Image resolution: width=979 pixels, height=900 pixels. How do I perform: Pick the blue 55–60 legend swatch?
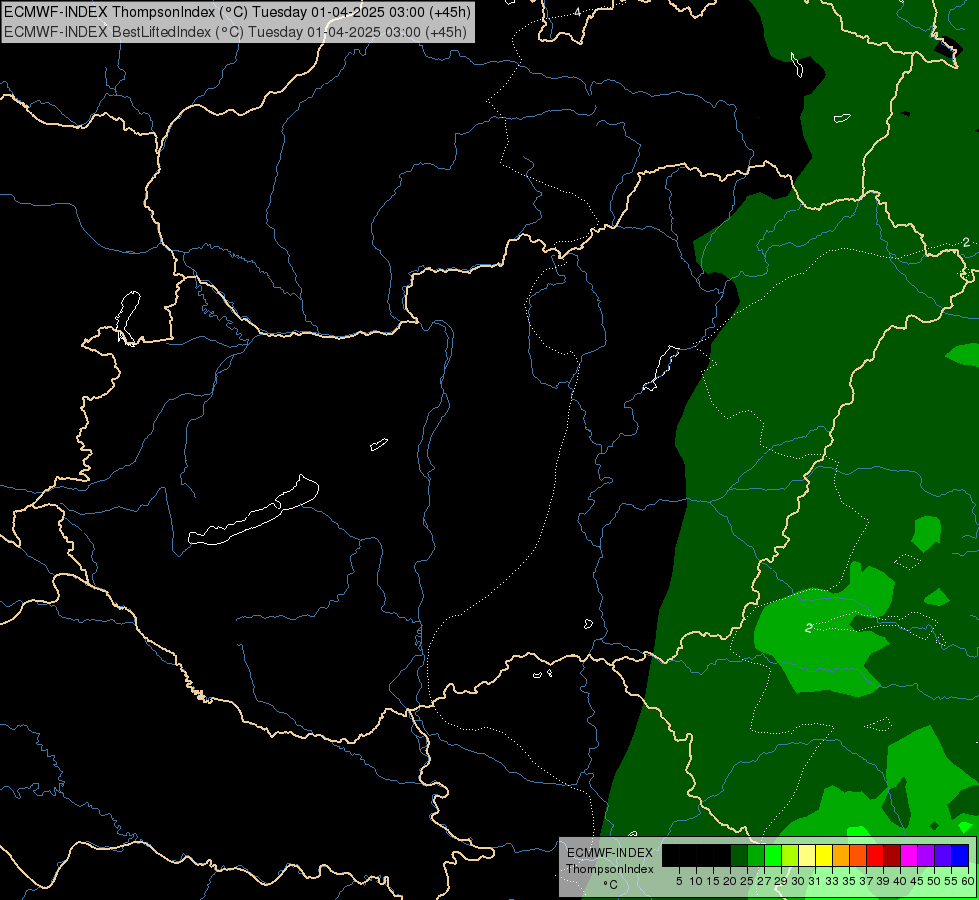coord(960,855)
